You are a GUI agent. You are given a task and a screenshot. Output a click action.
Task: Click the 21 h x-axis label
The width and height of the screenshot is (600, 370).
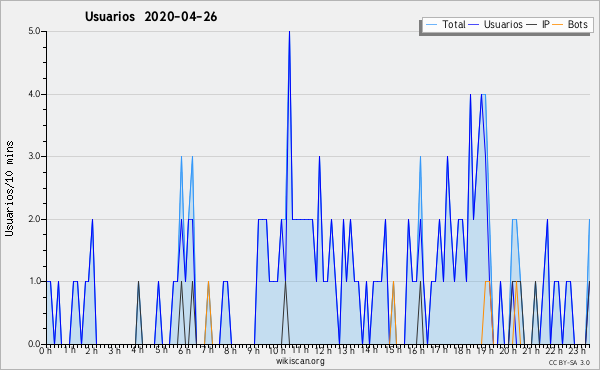tap(530, 351)
